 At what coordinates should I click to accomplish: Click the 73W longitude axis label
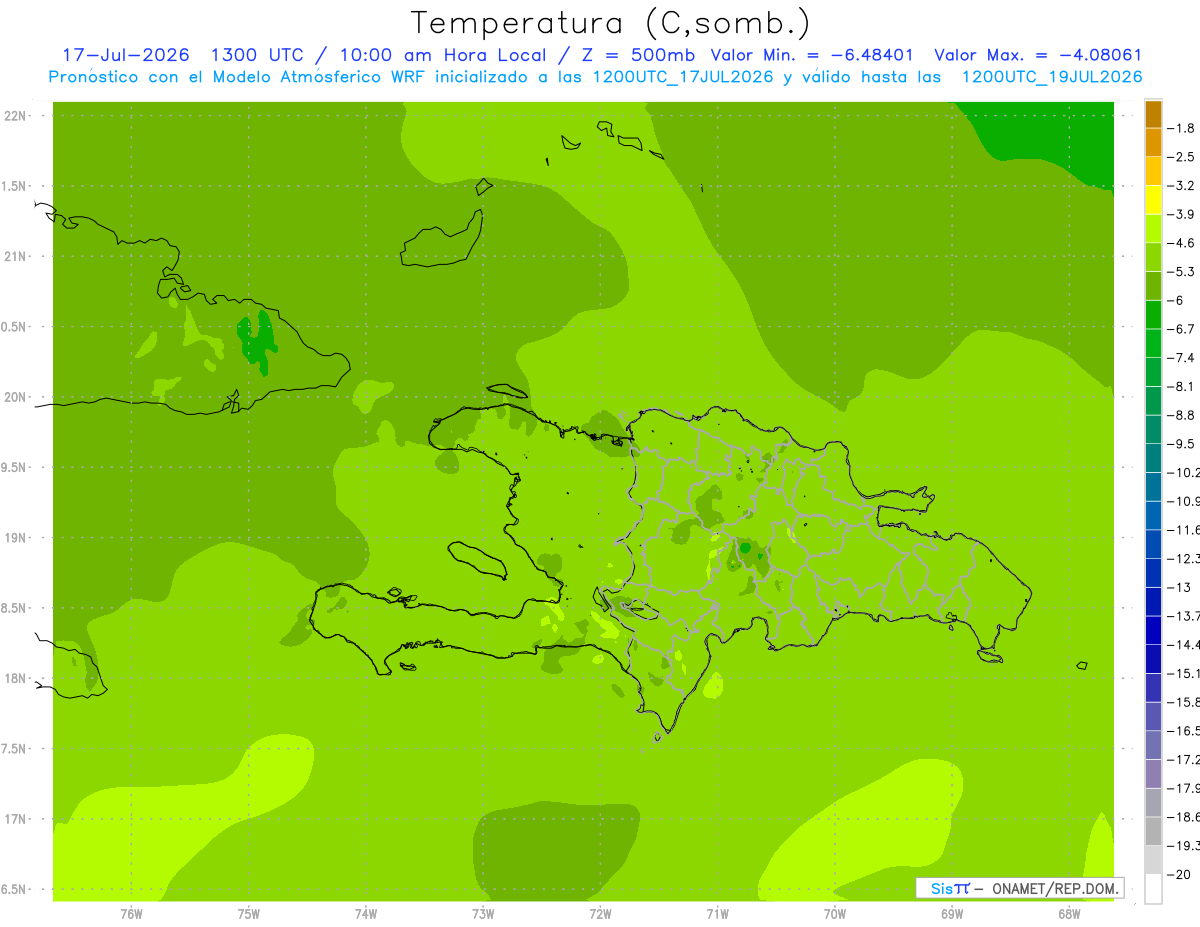(482, 914)
